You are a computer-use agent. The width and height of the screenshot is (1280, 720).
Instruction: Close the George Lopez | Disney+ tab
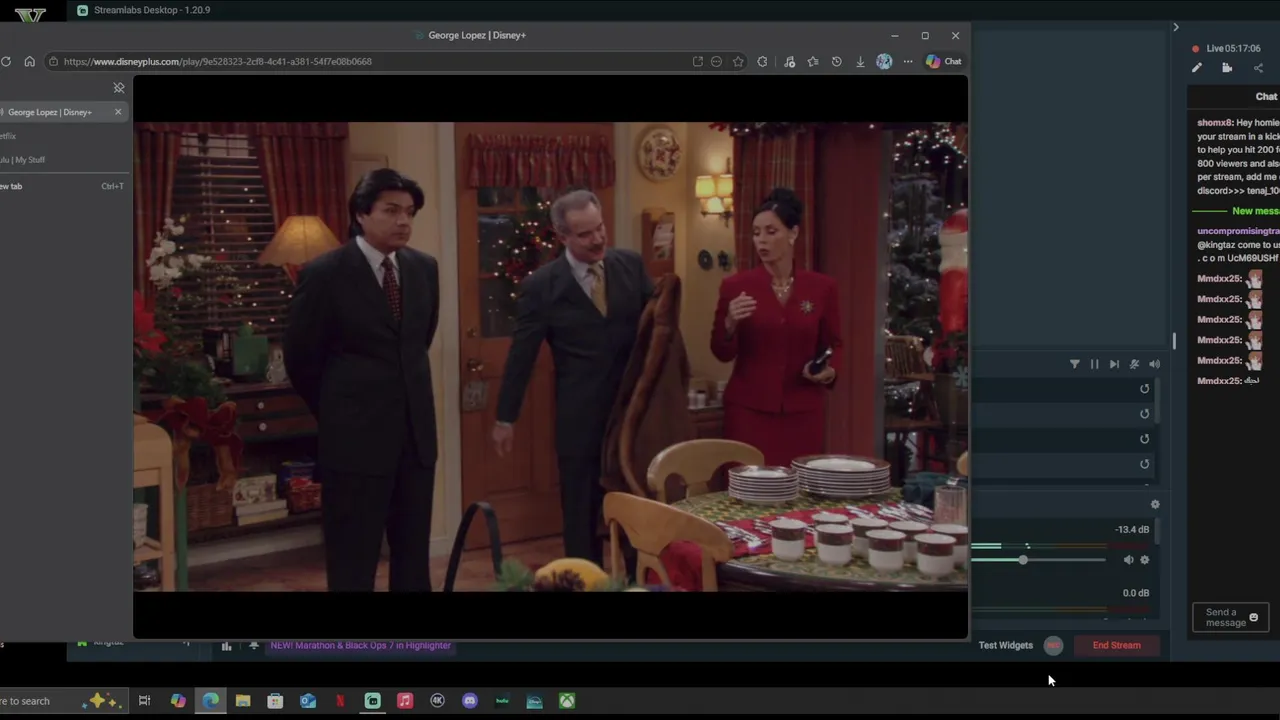pos(118,112)
